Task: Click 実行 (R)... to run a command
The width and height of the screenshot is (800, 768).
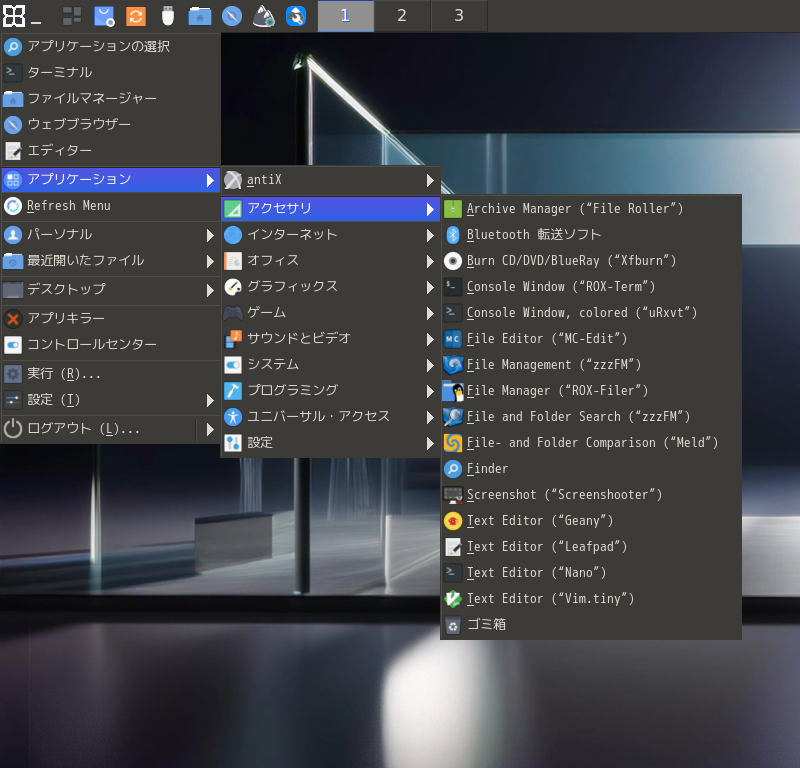Action: [64, 374]
